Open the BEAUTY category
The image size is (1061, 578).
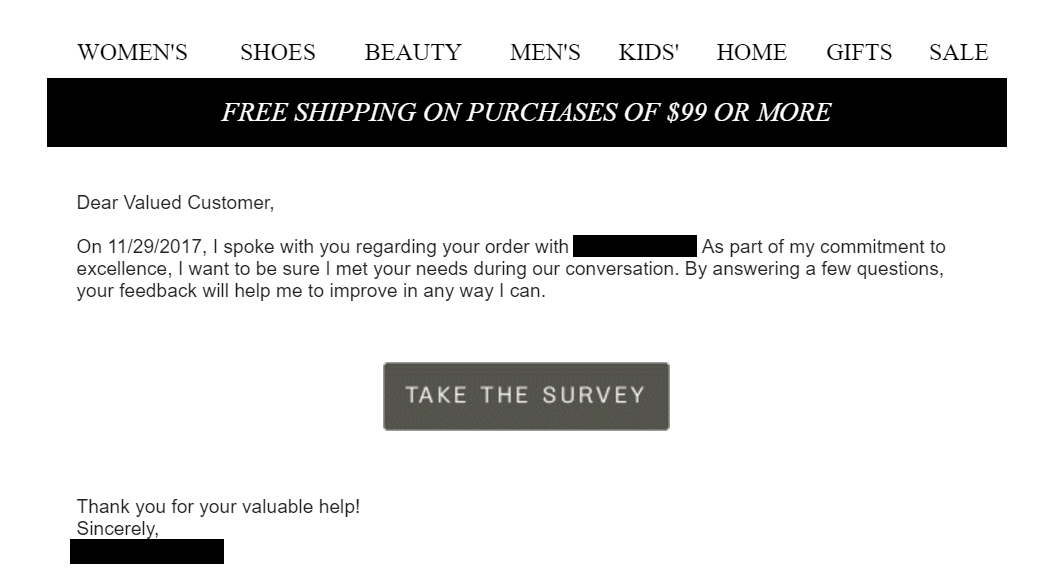(x=413, y=52)
